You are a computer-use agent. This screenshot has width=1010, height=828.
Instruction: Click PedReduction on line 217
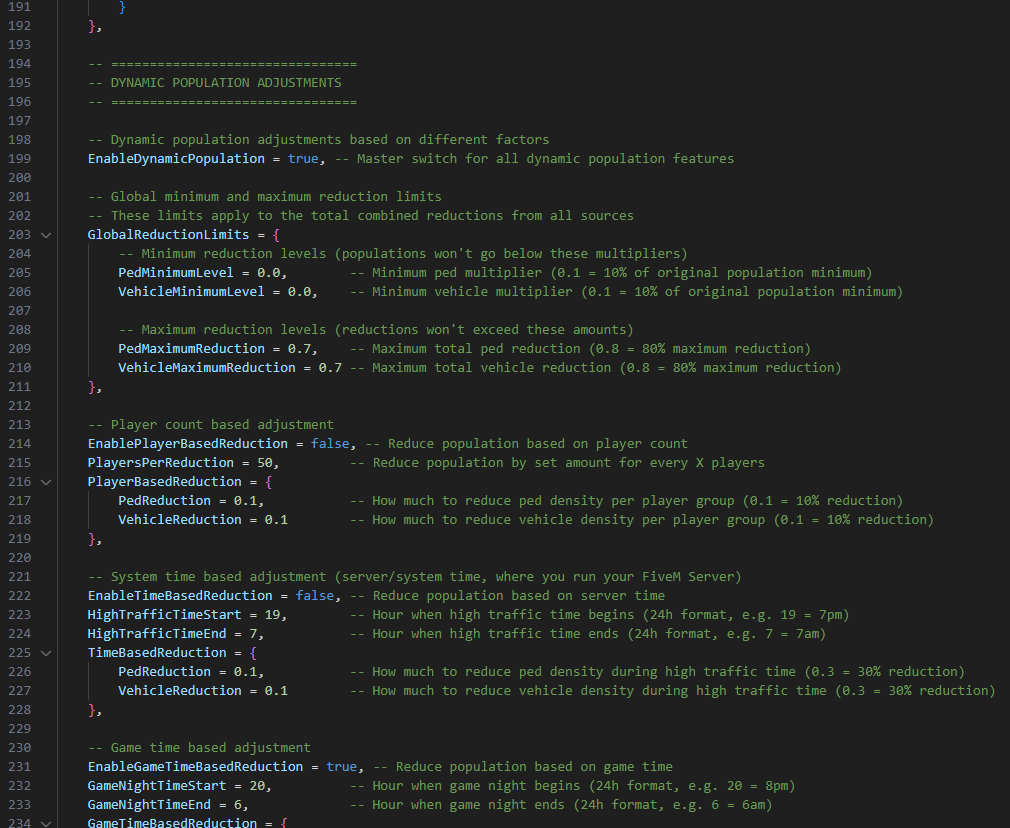164,501
